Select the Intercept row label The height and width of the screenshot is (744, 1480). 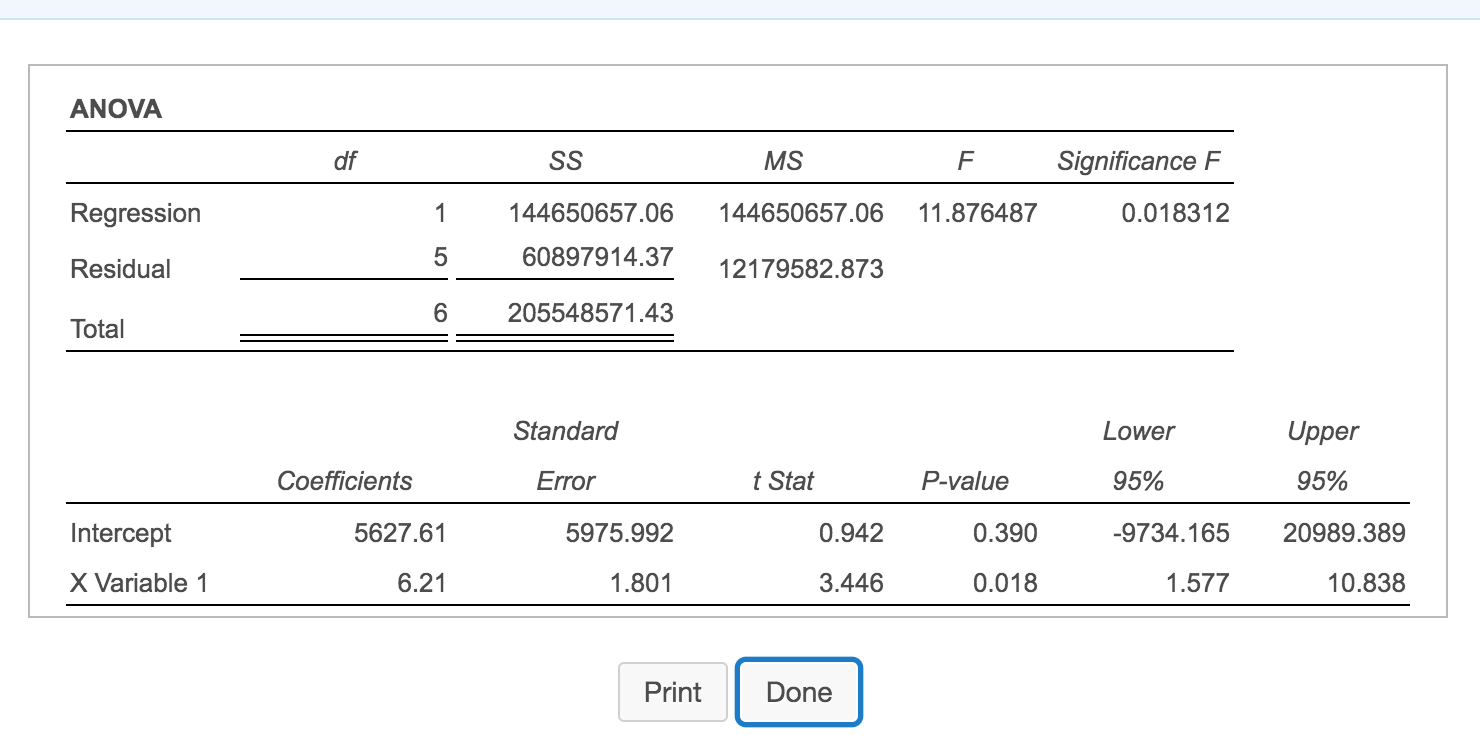pos(121,533)
